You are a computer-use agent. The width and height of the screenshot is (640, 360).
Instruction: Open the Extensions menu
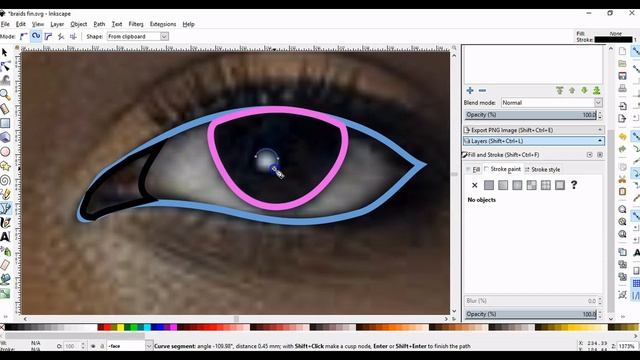(x=163, y=24)
